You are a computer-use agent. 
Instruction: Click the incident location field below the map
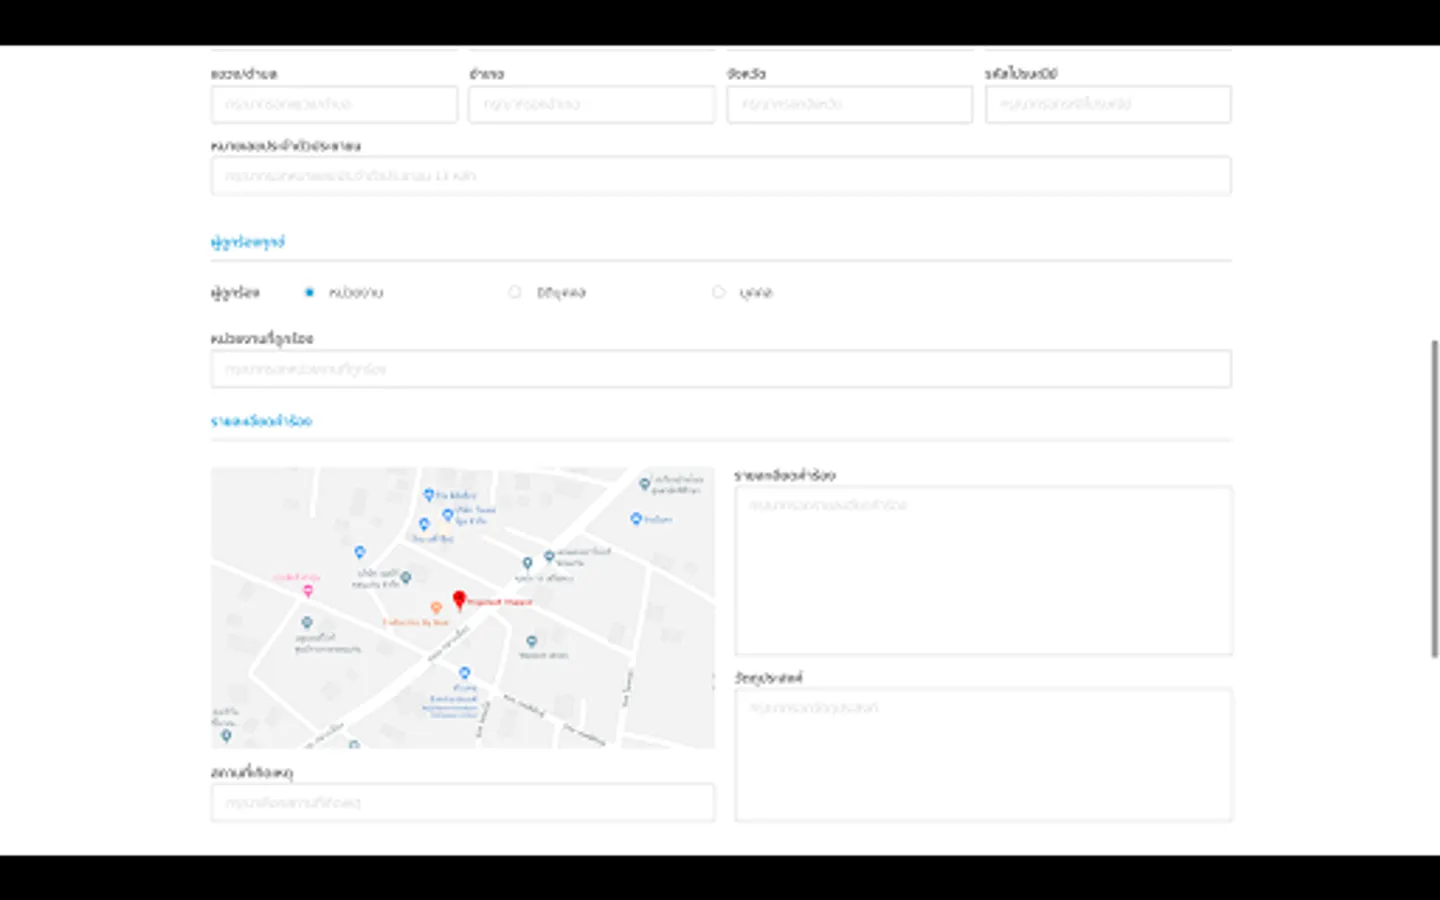[463, 803]
